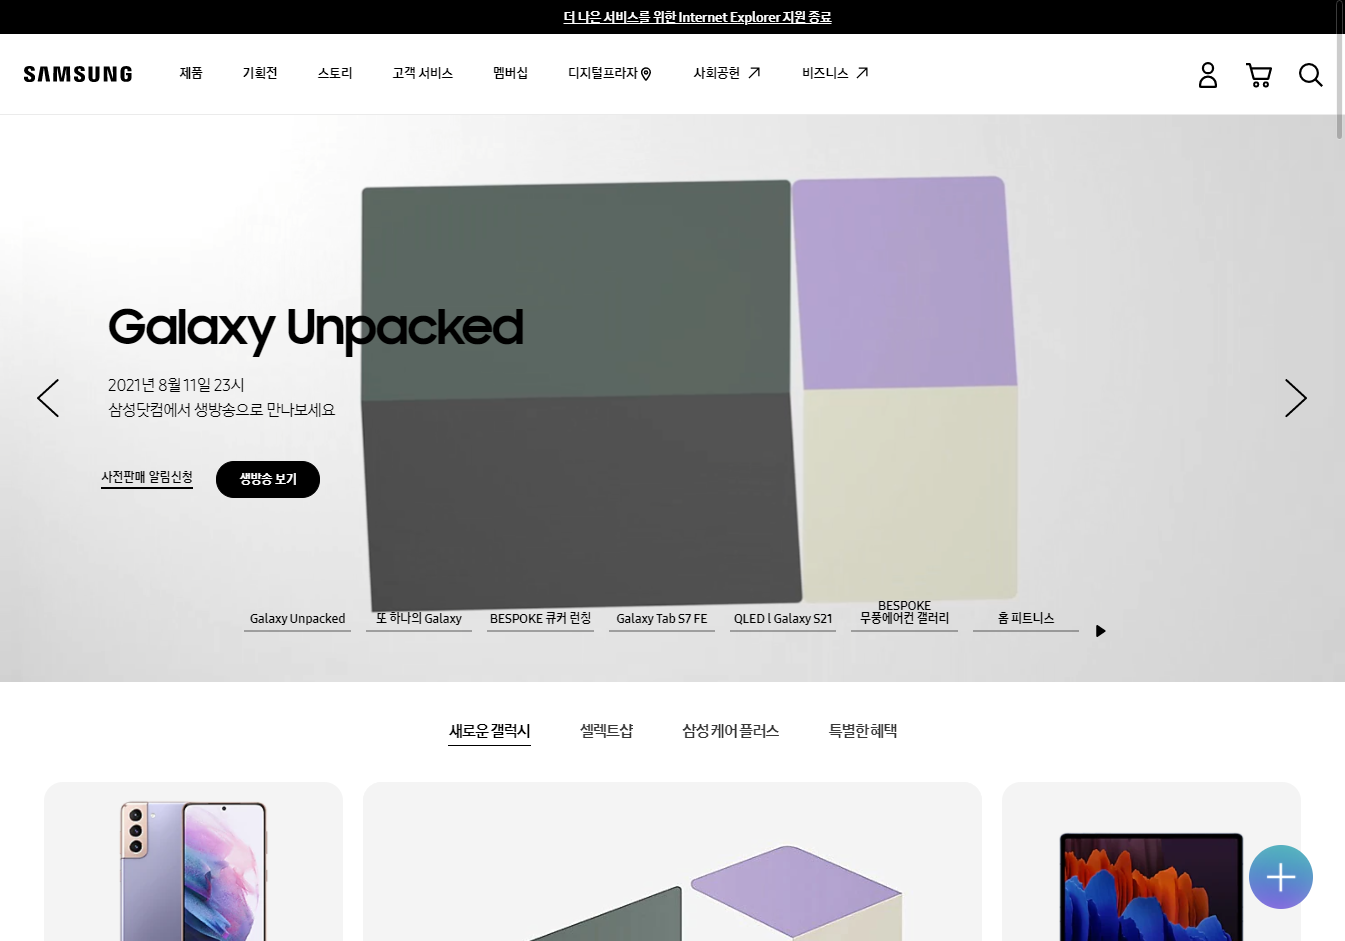Open the shopping cart icon

tap(1259, 75)
